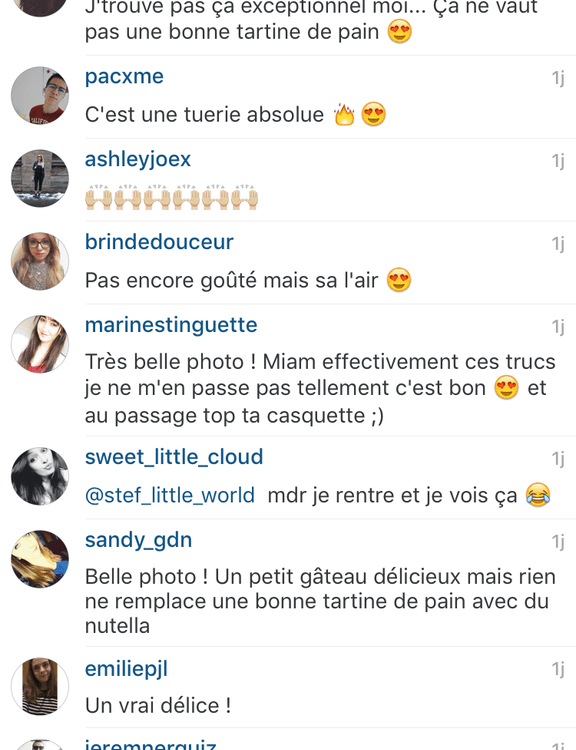Open emiliepjl's username link

tap(126, 669)
